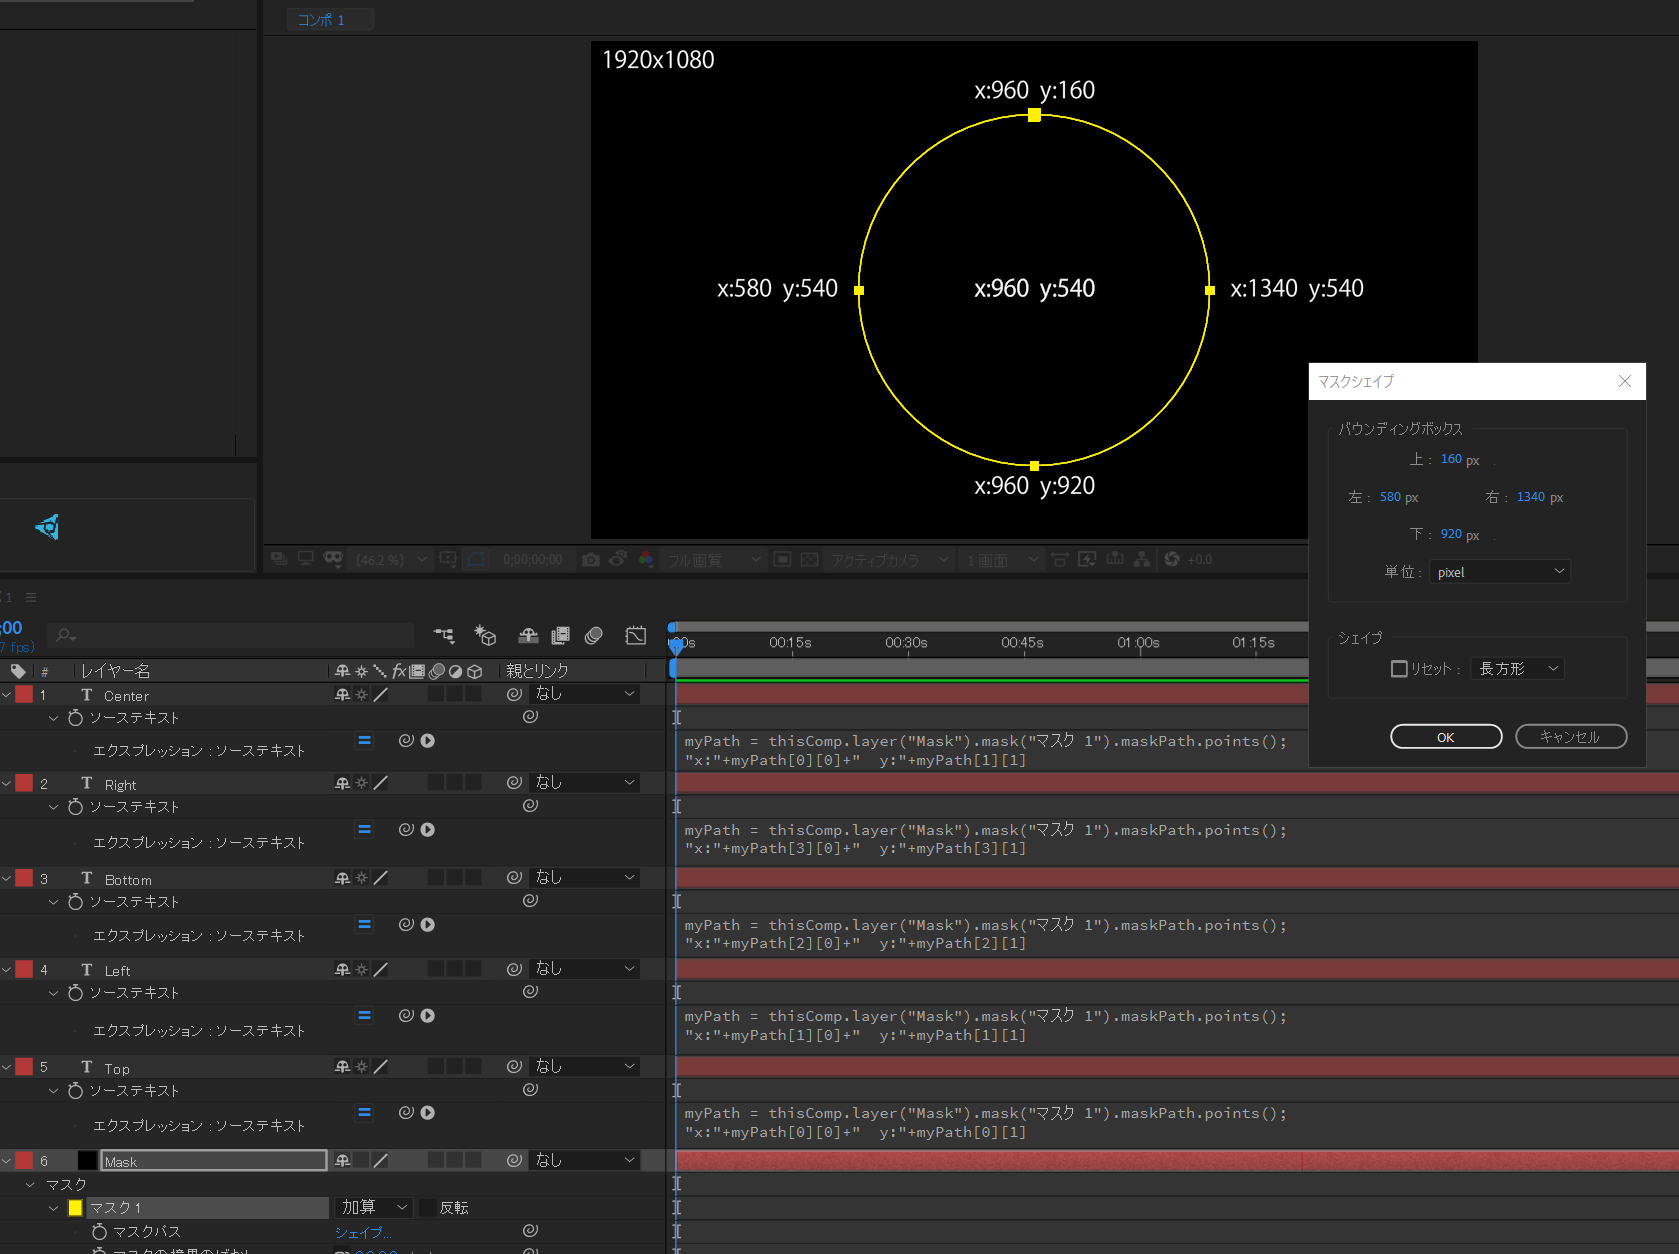This screenshot has height=1254, width=1679.
Task: Enable Motion Blur icon in timeline toolbar
Action: 594,635
